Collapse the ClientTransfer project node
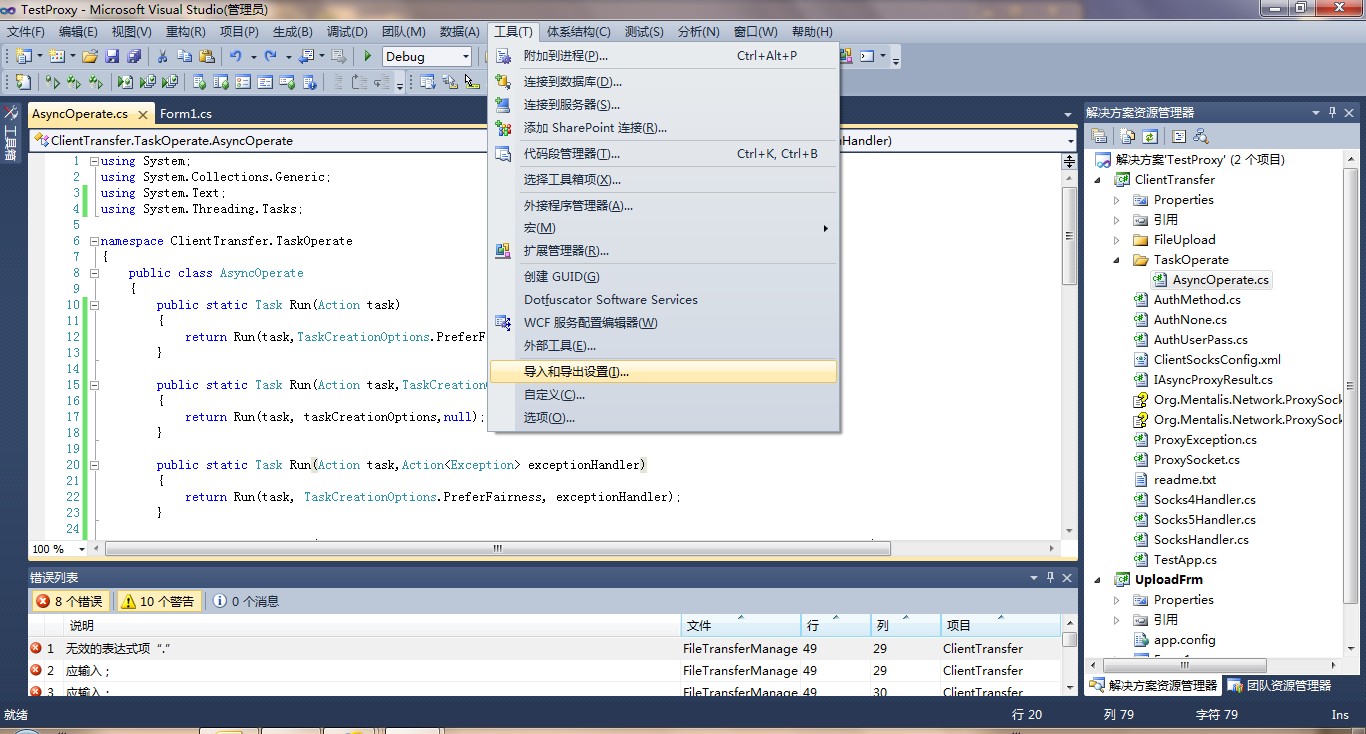This screenshot has height=734, width=1366. (1098, 180)
